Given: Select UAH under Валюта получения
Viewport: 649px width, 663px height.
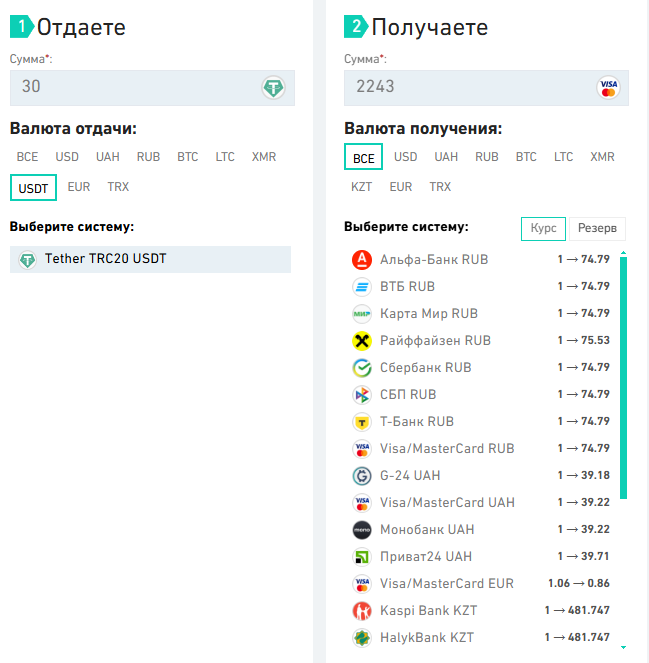Looking at the screenshot, I should pyautogui.click(x=446, y=157).
